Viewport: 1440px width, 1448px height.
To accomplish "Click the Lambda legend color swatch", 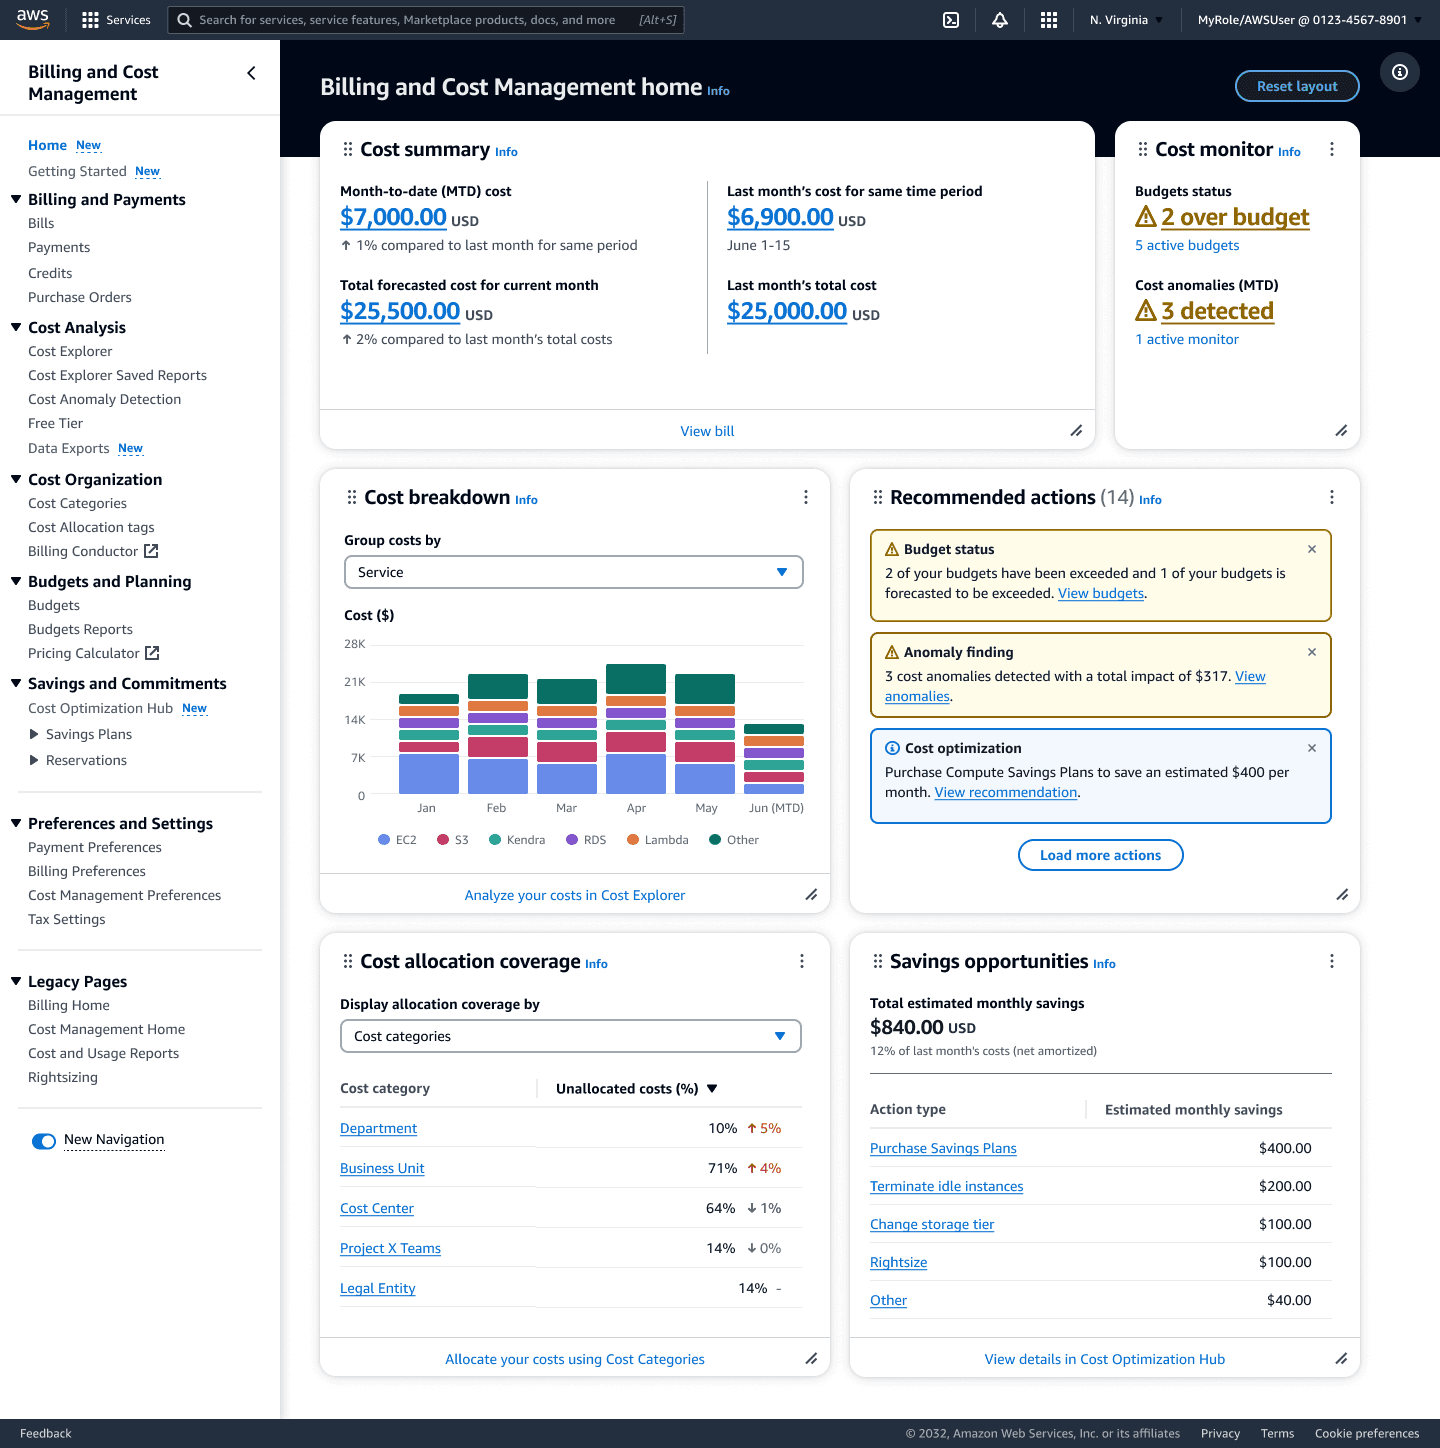I will [x=633, y=840].
